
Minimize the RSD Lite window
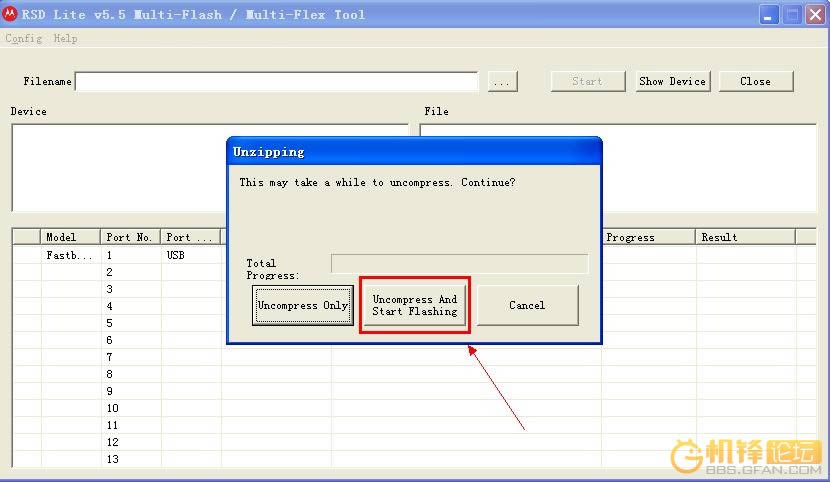tap(768, 14)
